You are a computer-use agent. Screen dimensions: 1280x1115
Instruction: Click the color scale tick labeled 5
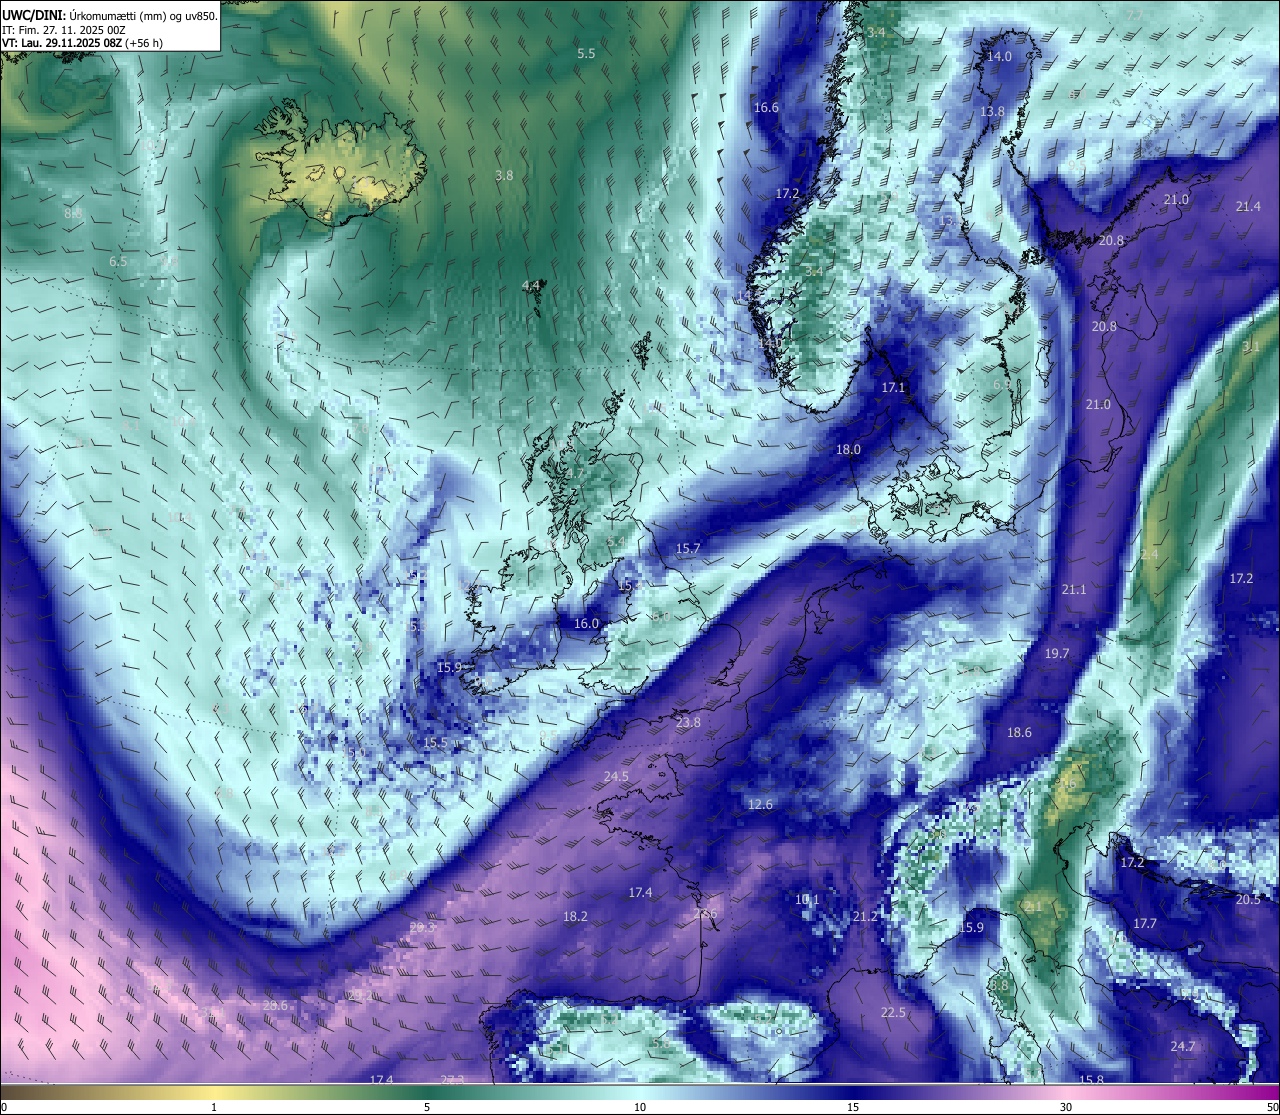tap(427, 1107)
